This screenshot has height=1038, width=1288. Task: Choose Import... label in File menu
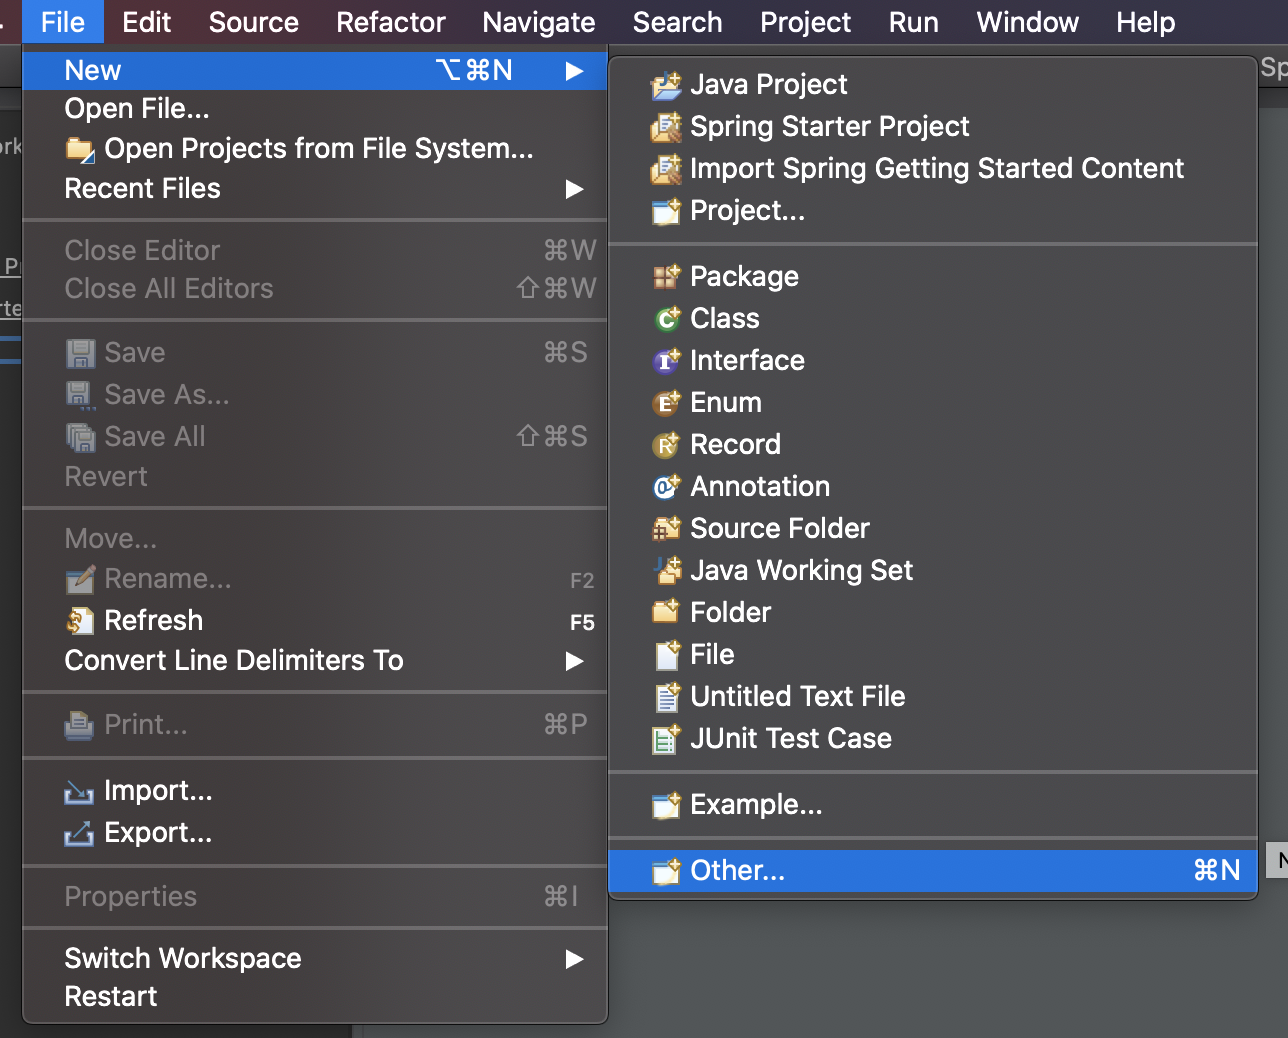click(x=159, y=791)
